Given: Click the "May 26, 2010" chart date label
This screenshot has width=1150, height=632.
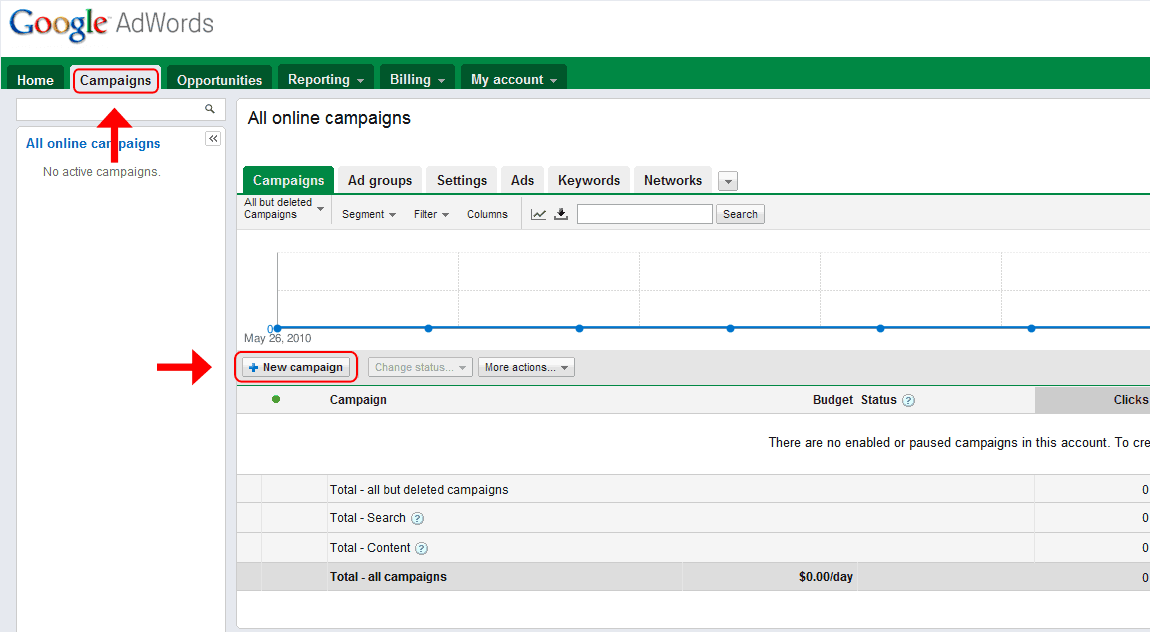Looking at the screenshot, I should (x=277, y=338).
